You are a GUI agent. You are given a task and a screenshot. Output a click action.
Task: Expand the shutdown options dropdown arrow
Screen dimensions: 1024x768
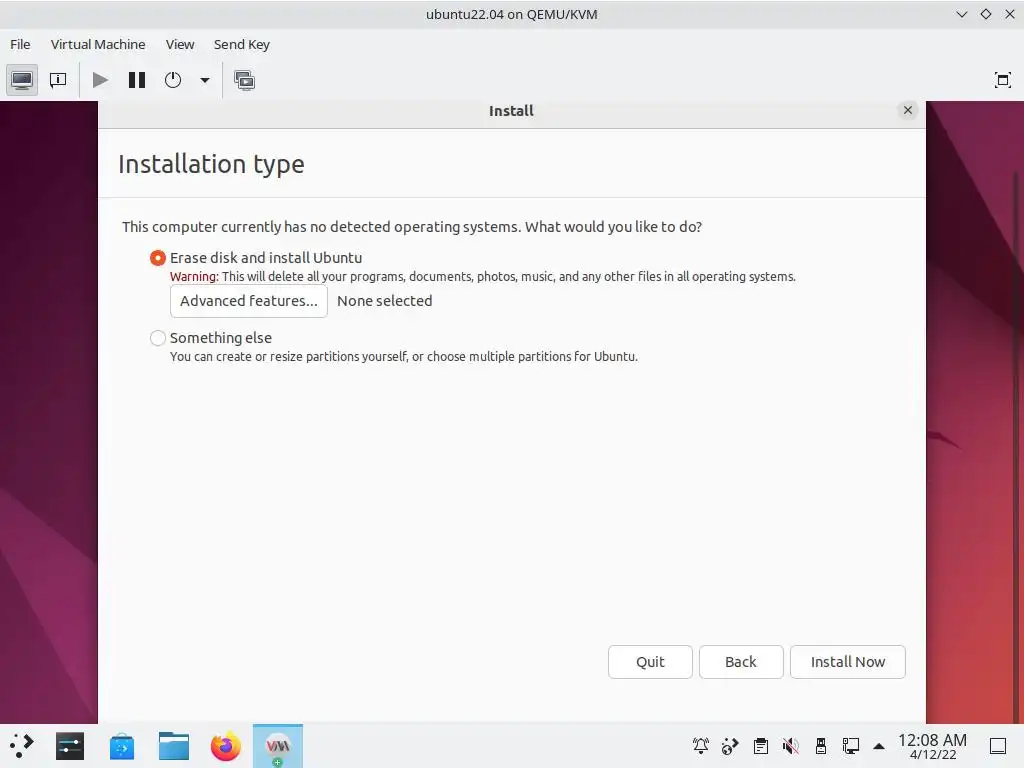point(205,80)
